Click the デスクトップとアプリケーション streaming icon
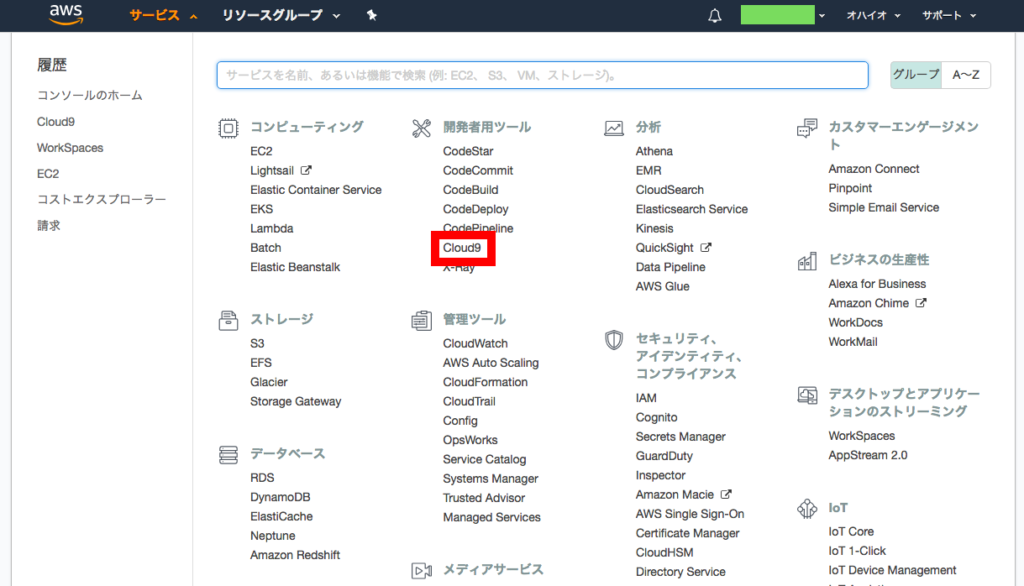The image size is (1024, 586). pyautogui.click(x=807, y=395)
